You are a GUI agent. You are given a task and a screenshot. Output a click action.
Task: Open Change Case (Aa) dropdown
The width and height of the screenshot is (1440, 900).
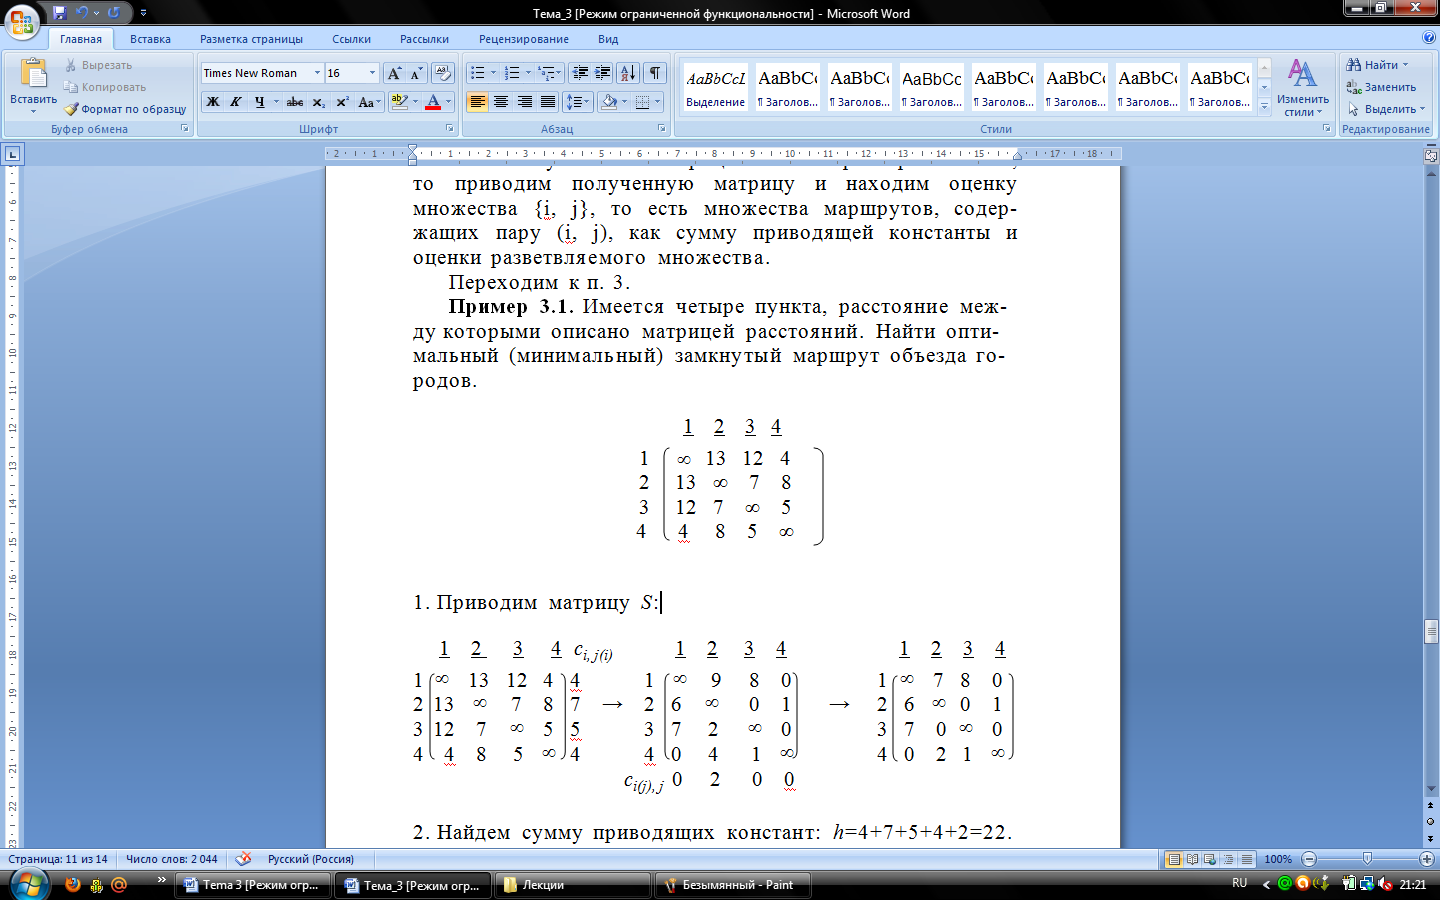pos(369,102)
